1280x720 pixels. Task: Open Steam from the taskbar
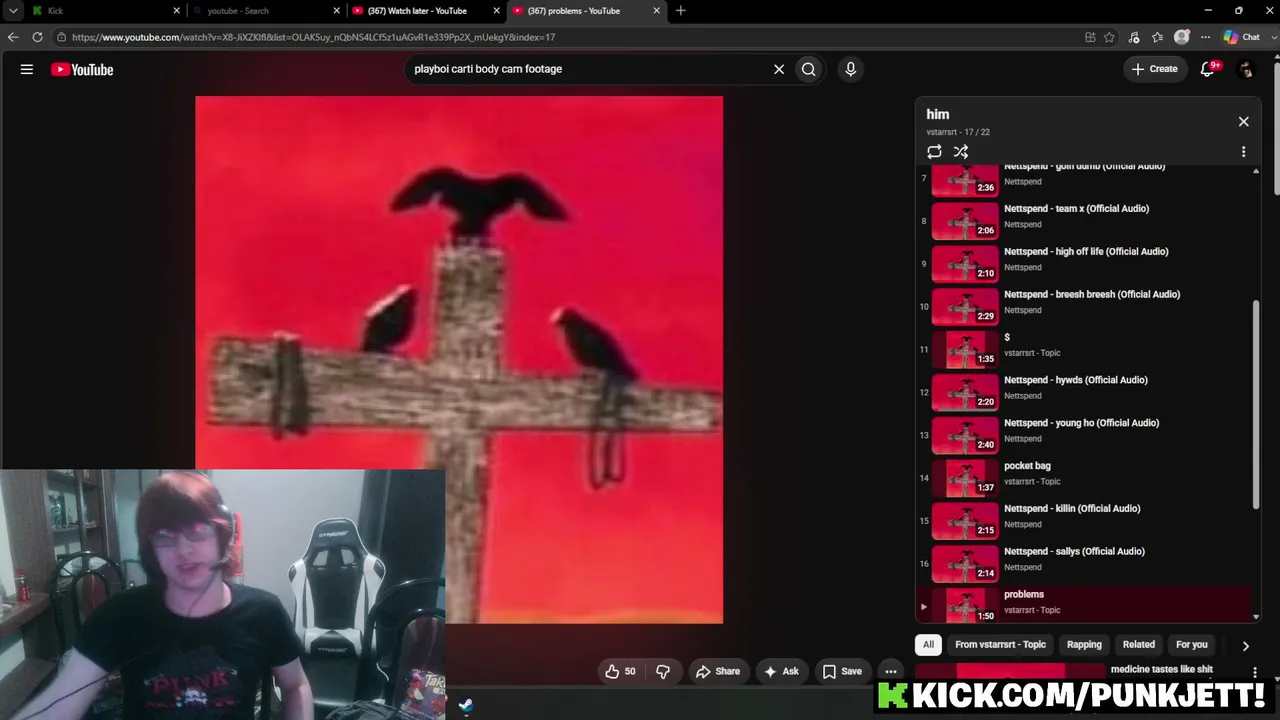click(465, 705)
